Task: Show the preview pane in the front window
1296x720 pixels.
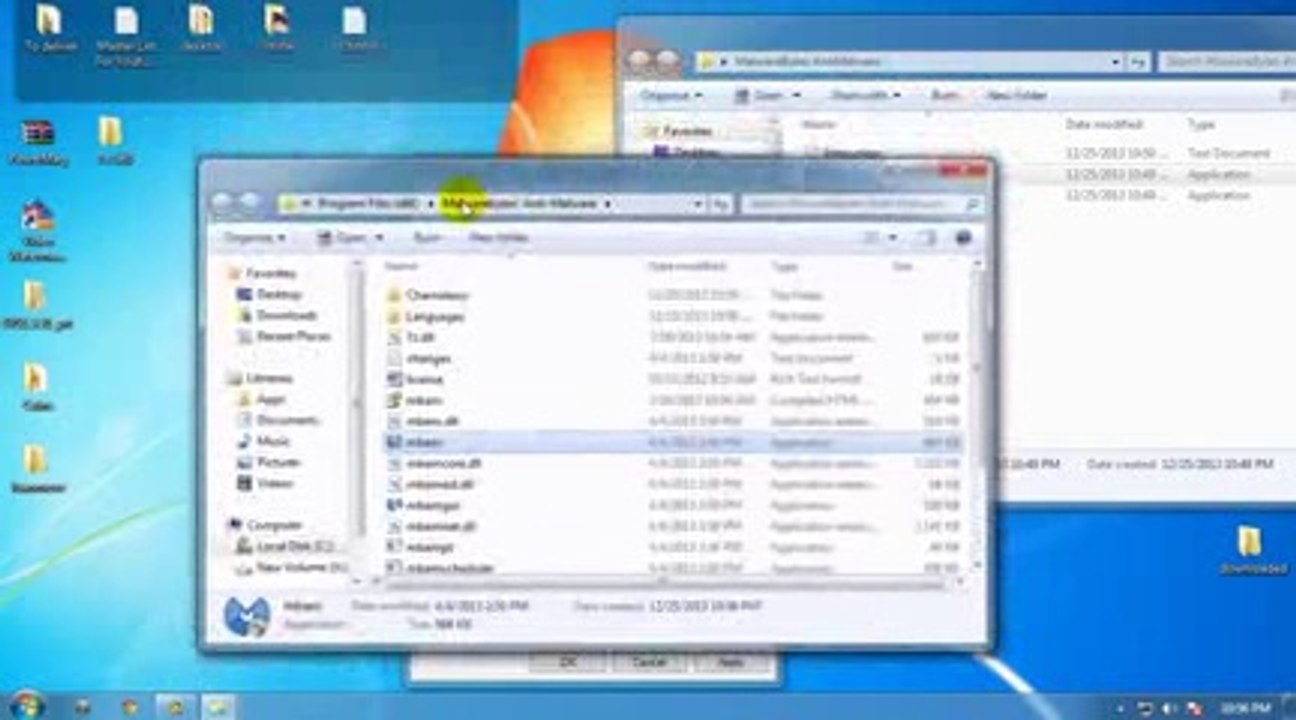Action: (927, 238)
